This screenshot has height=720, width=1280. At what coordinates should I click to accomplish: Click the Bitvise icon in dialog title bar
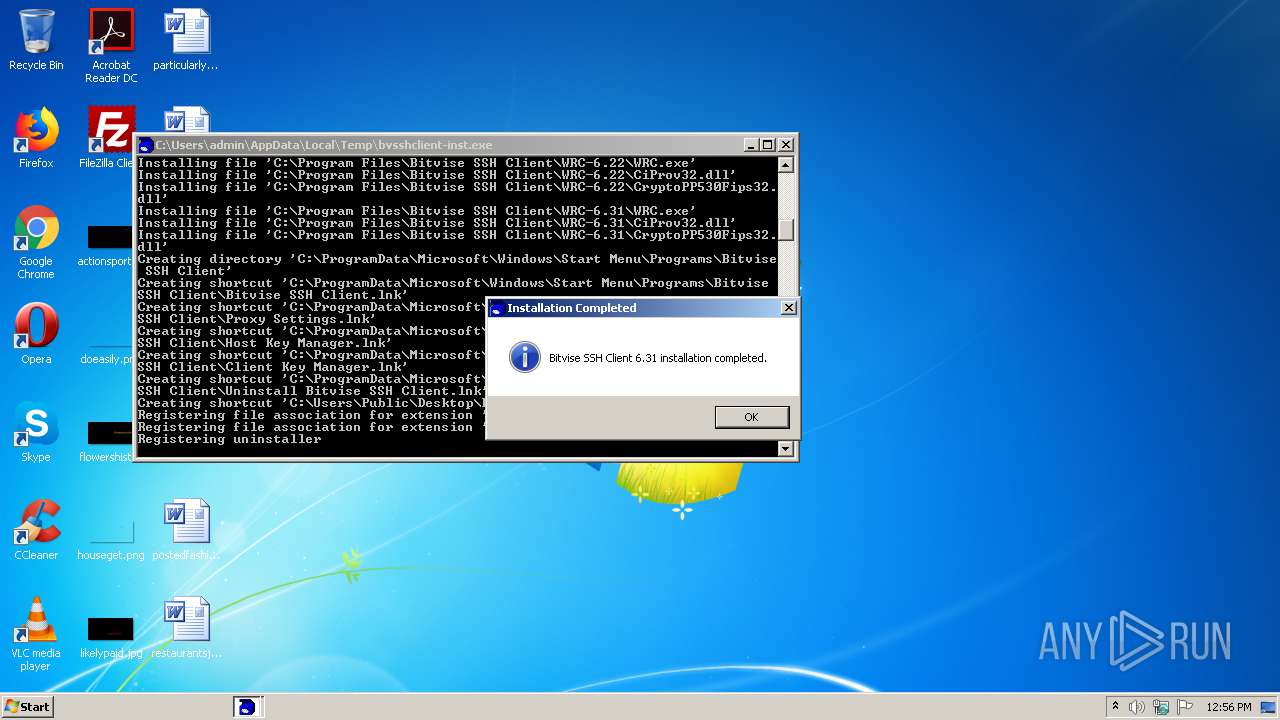(497, 308)
